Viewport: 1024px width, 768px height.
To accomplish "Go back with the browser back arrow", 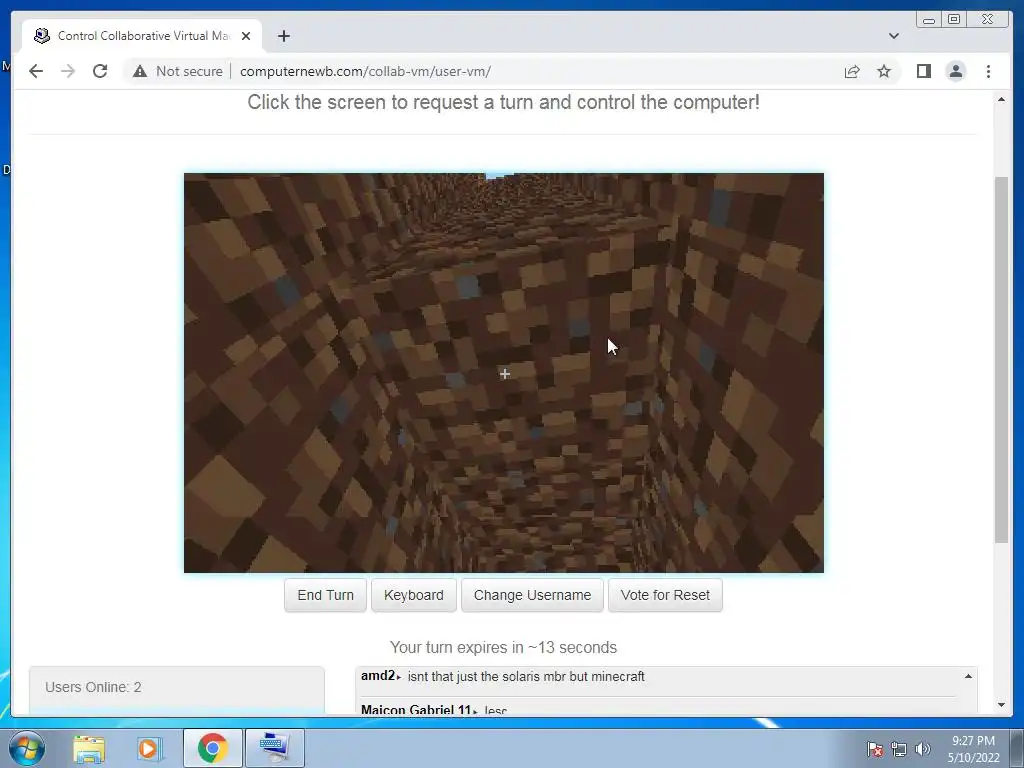I will click(36, 71).
